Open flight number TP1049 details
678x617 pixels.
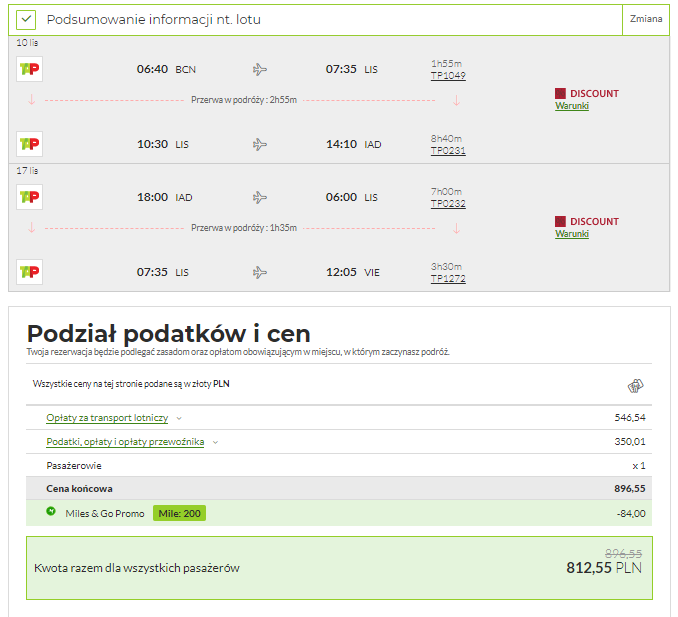448,76
